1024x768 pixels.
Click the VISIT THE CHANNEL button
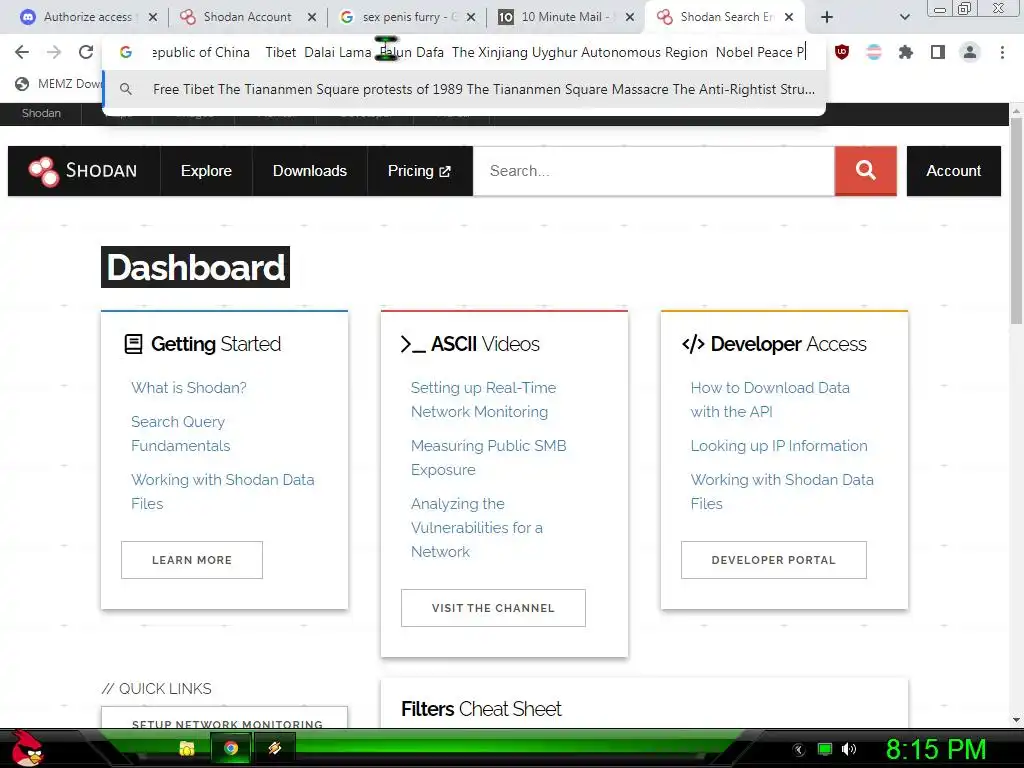pos(493,608)
